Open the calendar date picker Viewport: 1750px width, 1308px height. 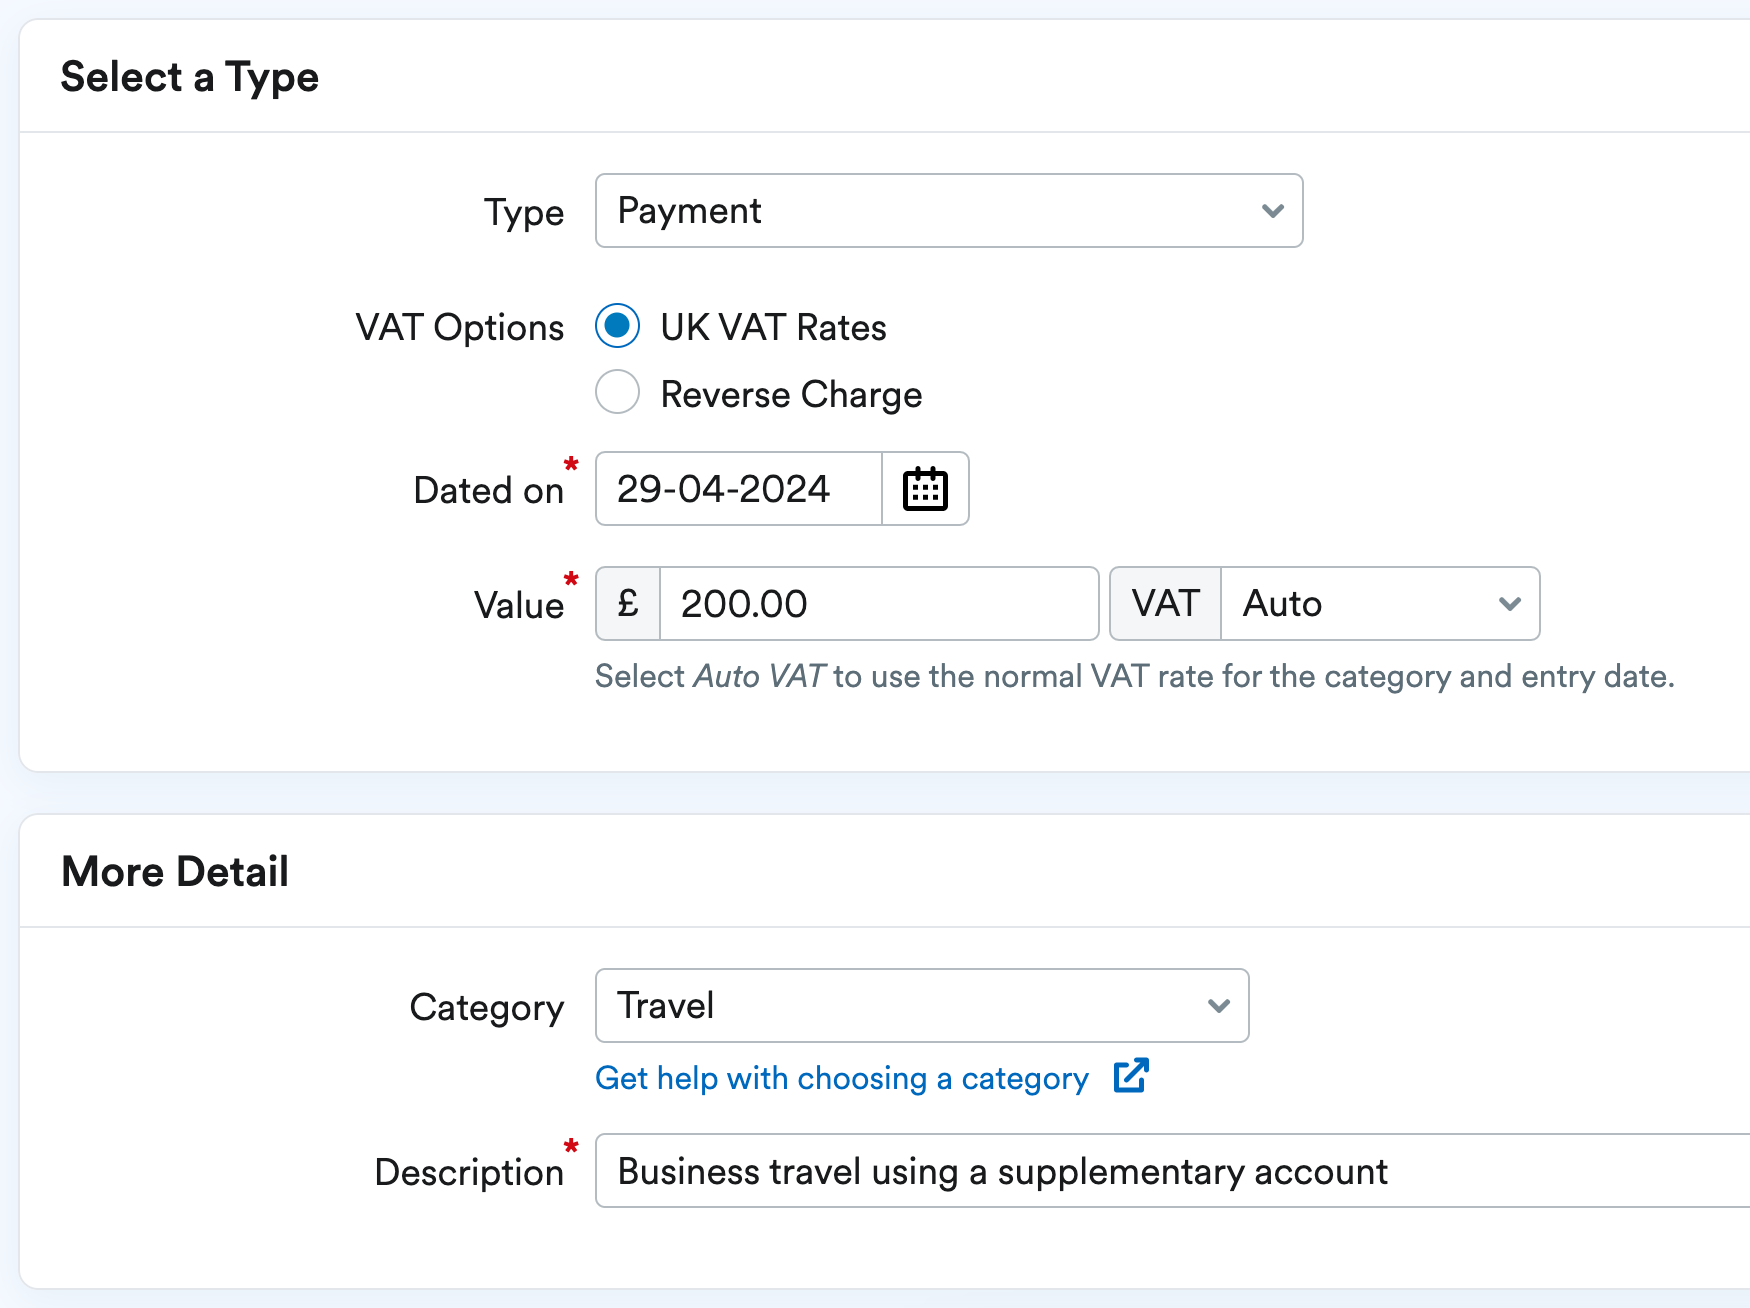coord(924,489)
